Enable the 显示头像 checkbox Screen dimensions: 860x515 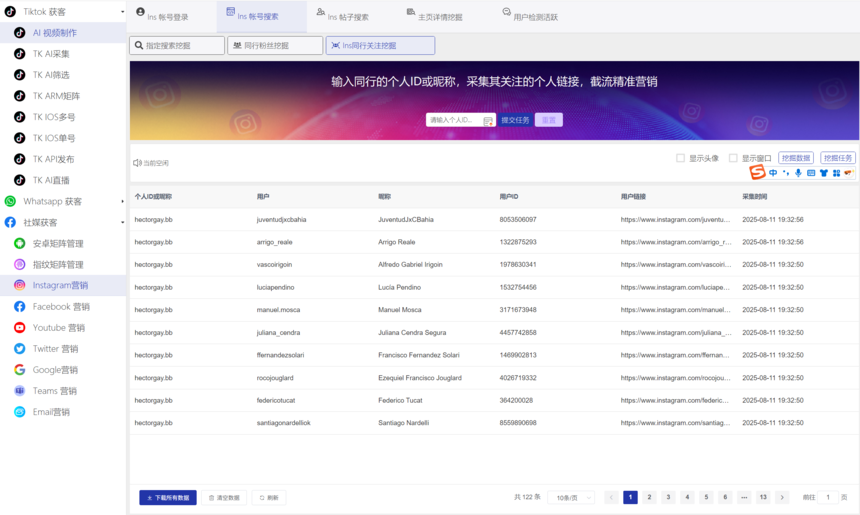pyautogui.click(x=681, y=158)
